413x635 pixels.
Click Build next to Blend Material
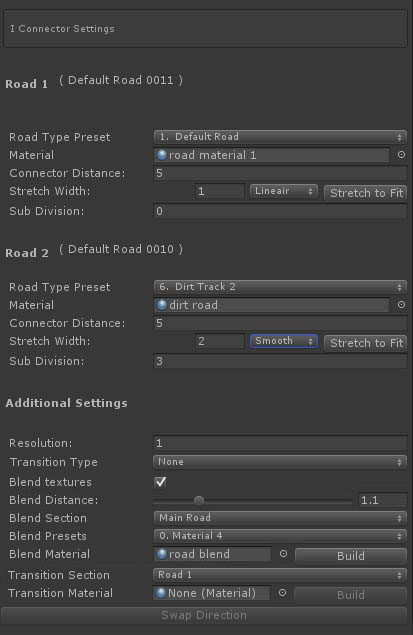[x=351, y=556]
